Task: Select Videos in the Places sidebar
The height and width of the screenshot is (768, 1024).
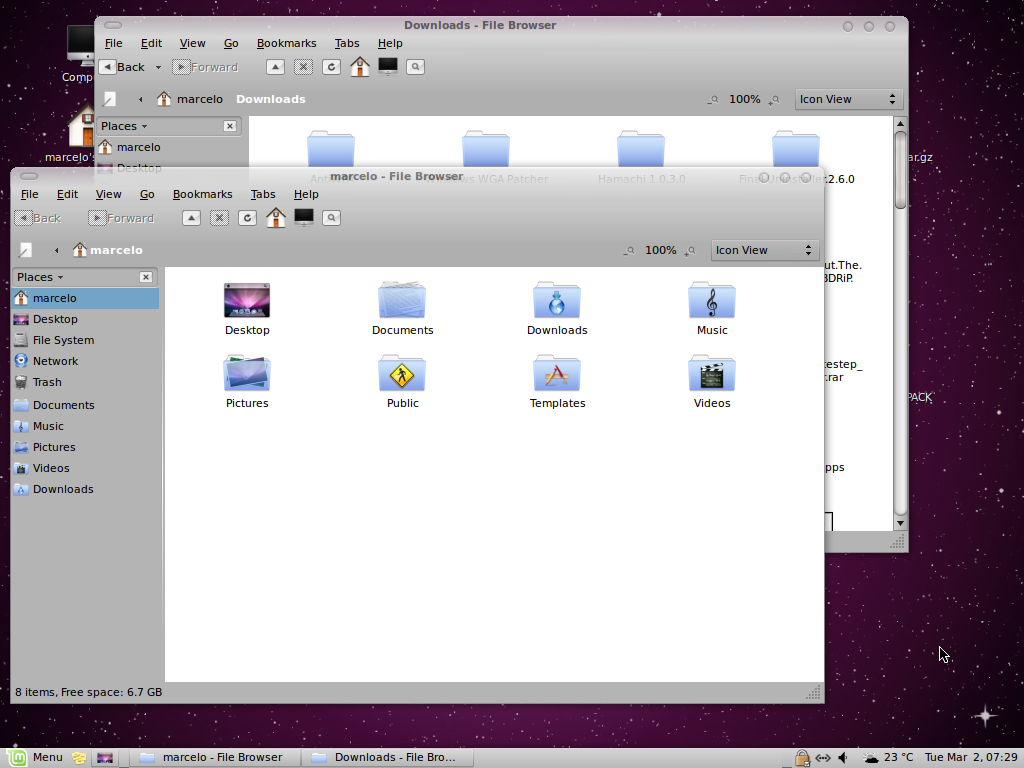Action: pyautogui.click(x=86, y=468)
